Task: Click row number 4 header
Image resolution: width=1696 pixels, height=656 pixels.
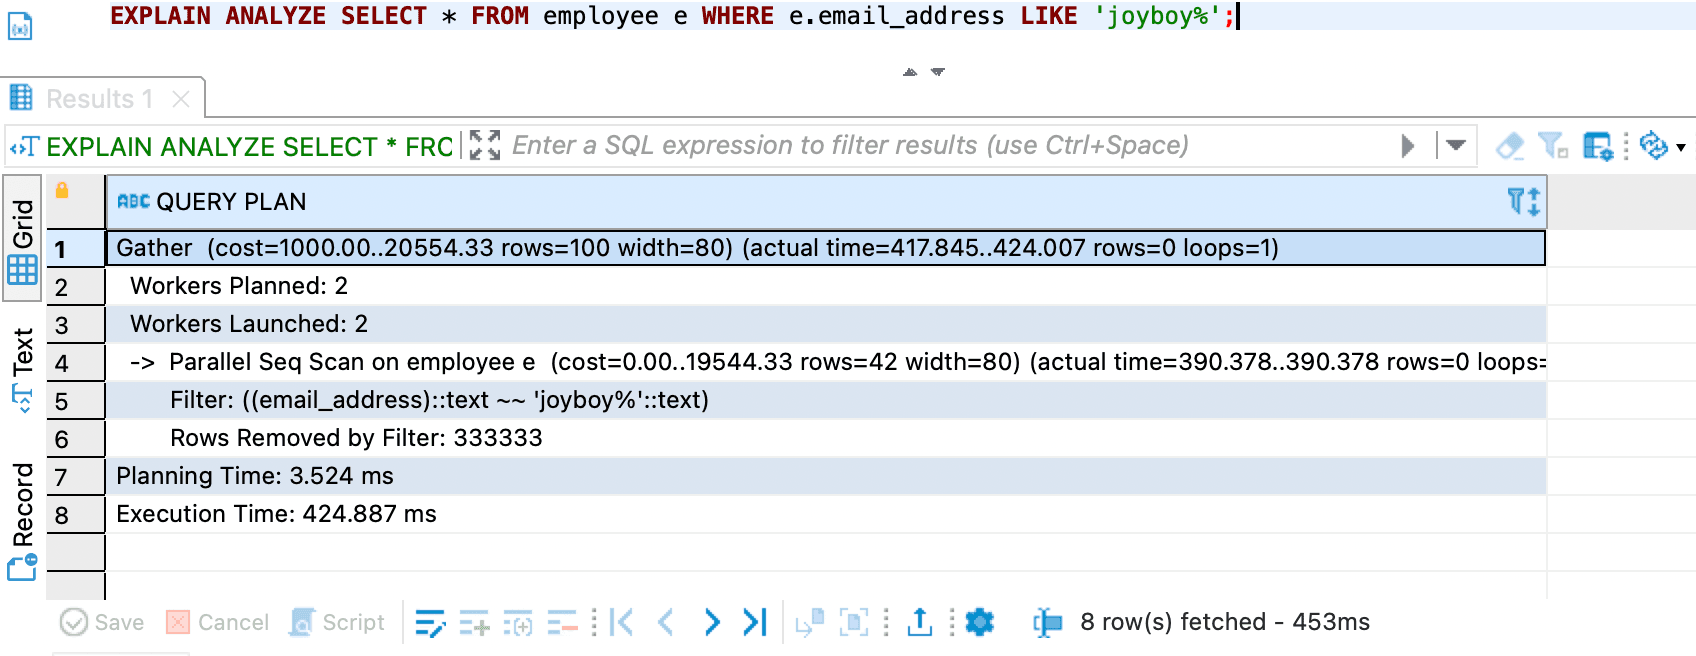Action: click(75, 363)
